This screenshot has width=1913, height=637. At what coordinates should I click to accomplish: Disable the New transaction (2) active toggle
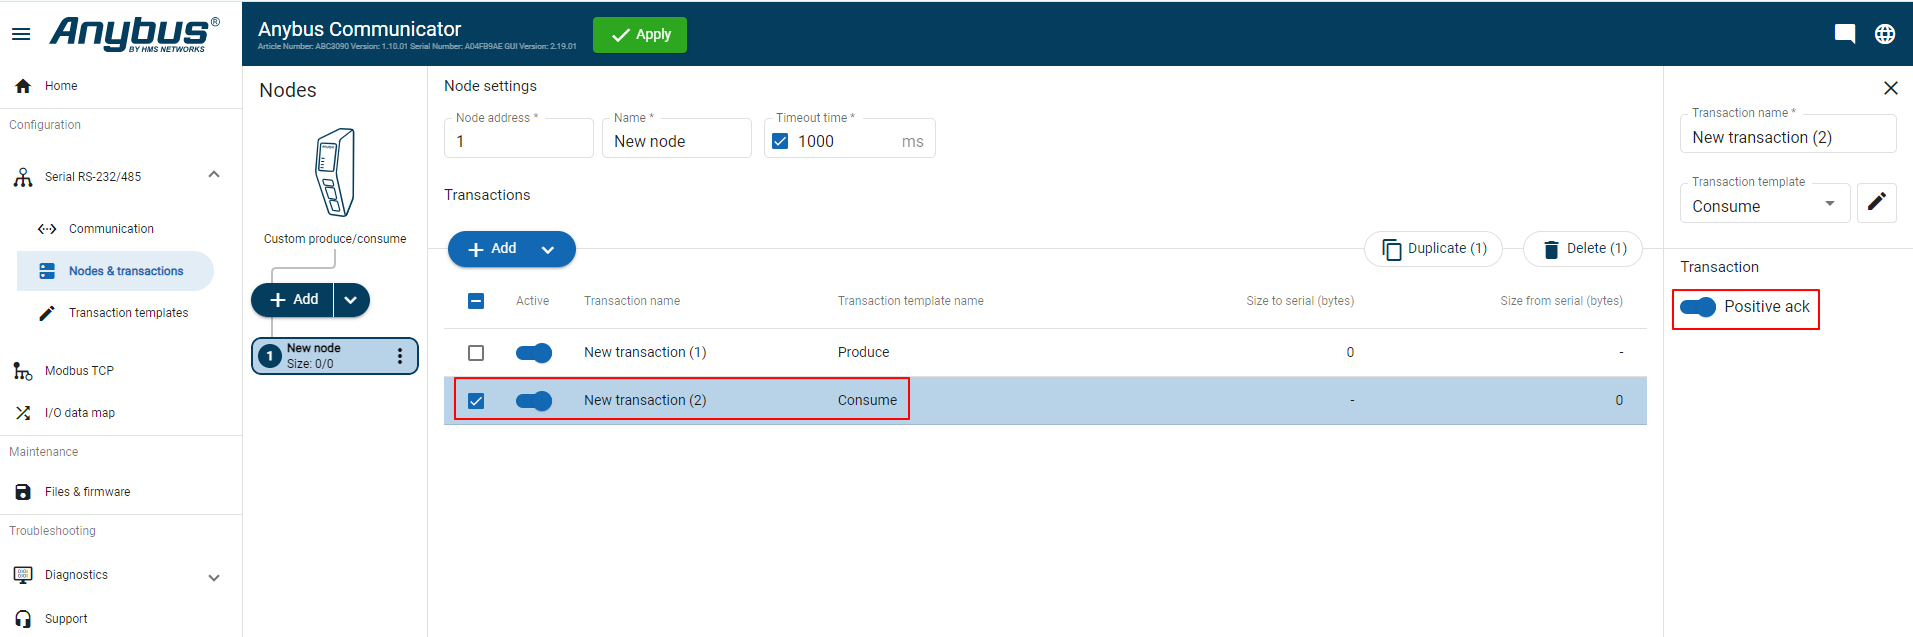click(x=534, y=401)
